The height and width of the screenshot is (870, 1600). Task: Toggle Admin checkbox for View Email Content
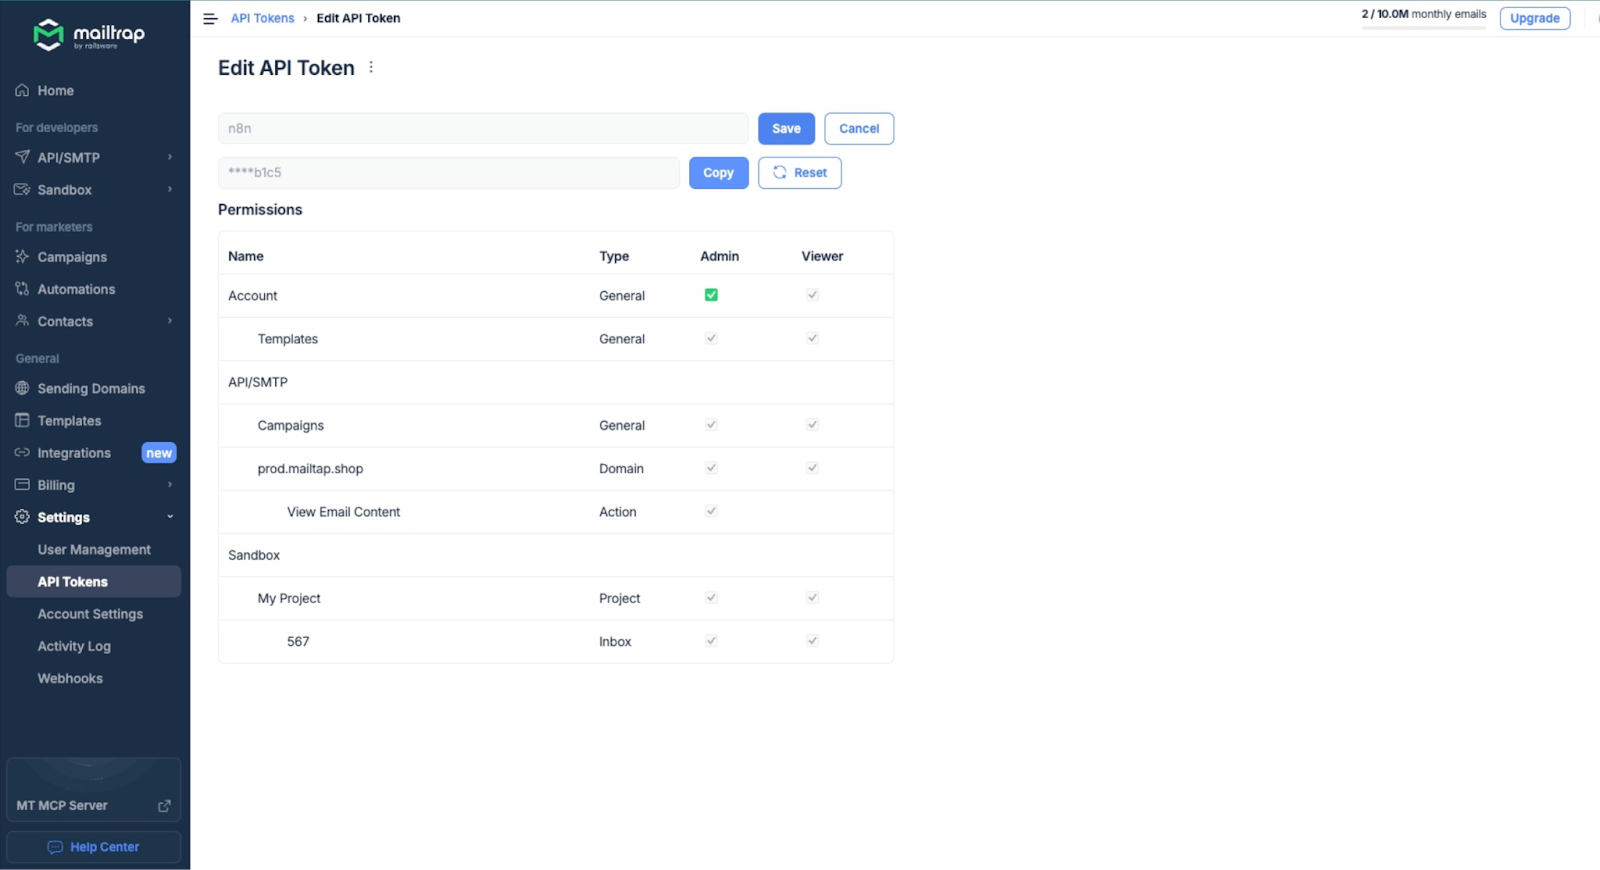click(x=711, y=511)
